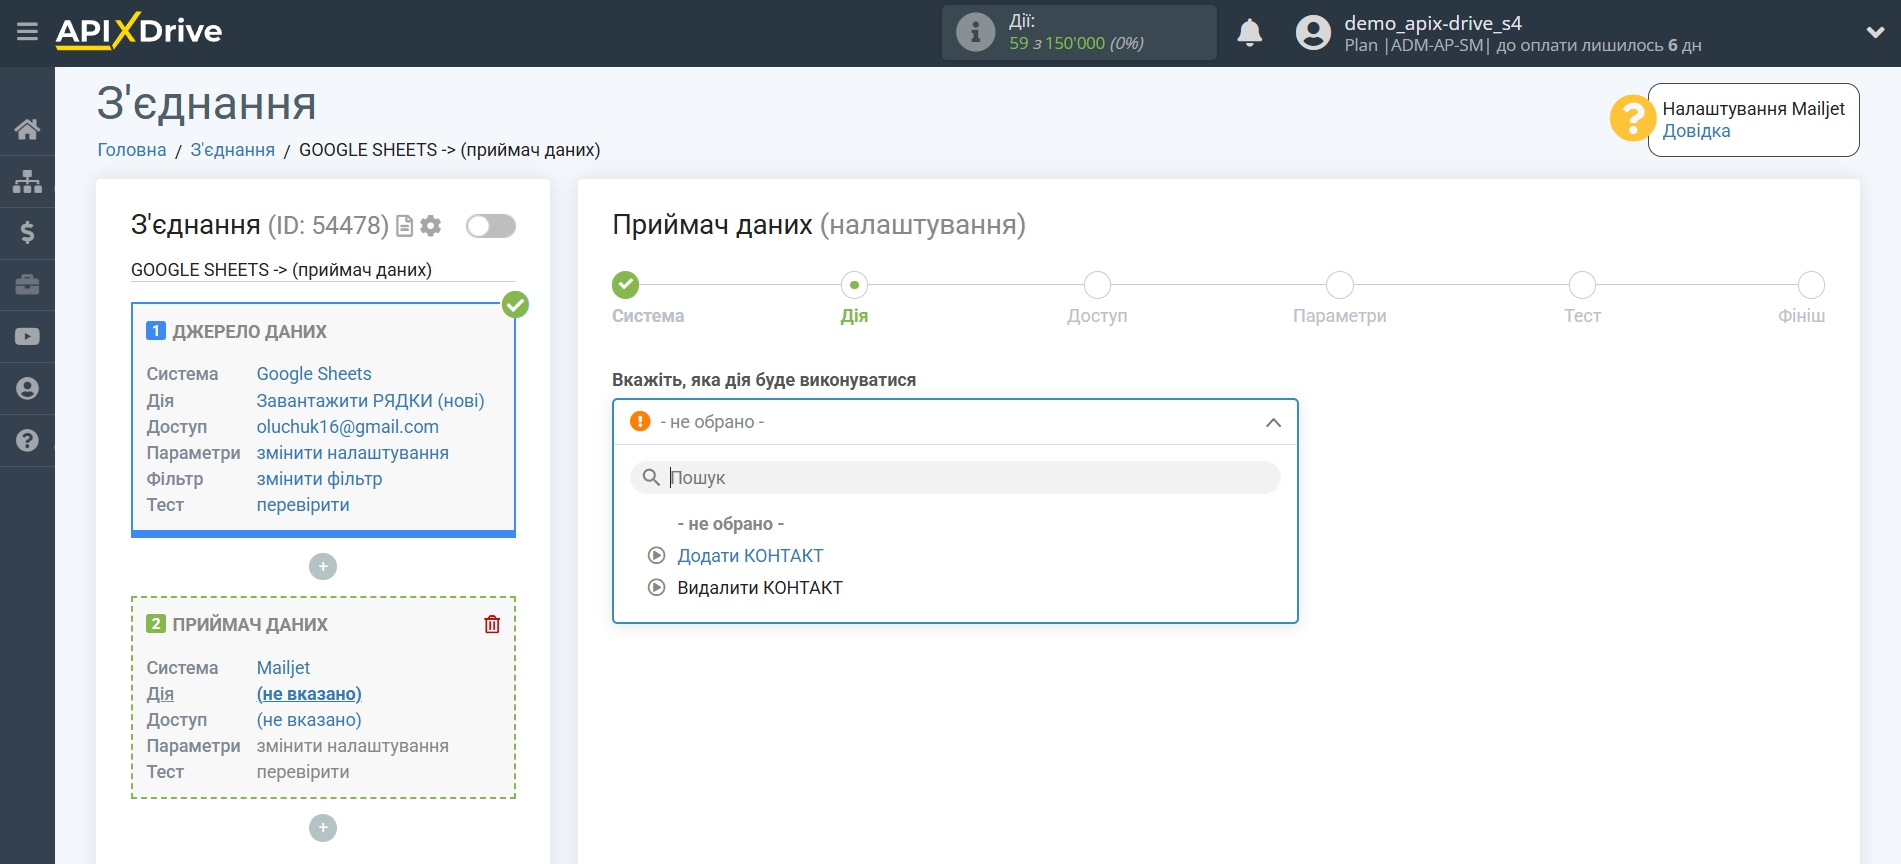This screenshot has width=1901, height=864.
Task: Delete the data receiver with the trash icon
Action: (492, 624)
